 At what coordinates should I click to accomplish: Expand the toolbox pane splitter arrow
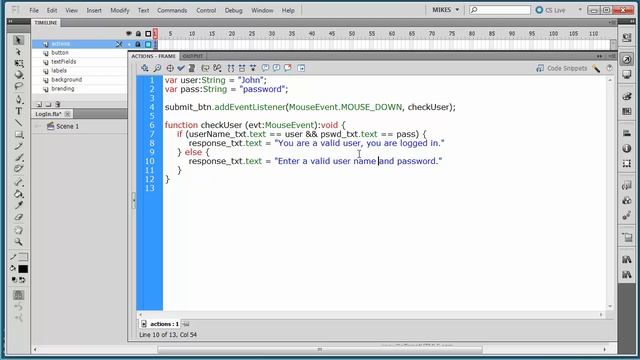point(133,200)
